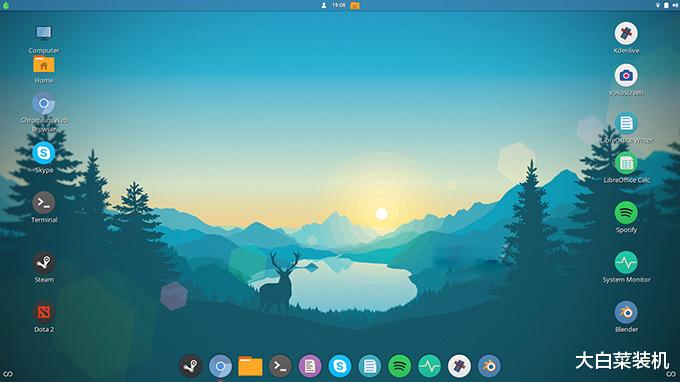Click the 19:08 clock in top panel
Screen dimensions: 680x382
pyautogui.click(x=339, y=5)
